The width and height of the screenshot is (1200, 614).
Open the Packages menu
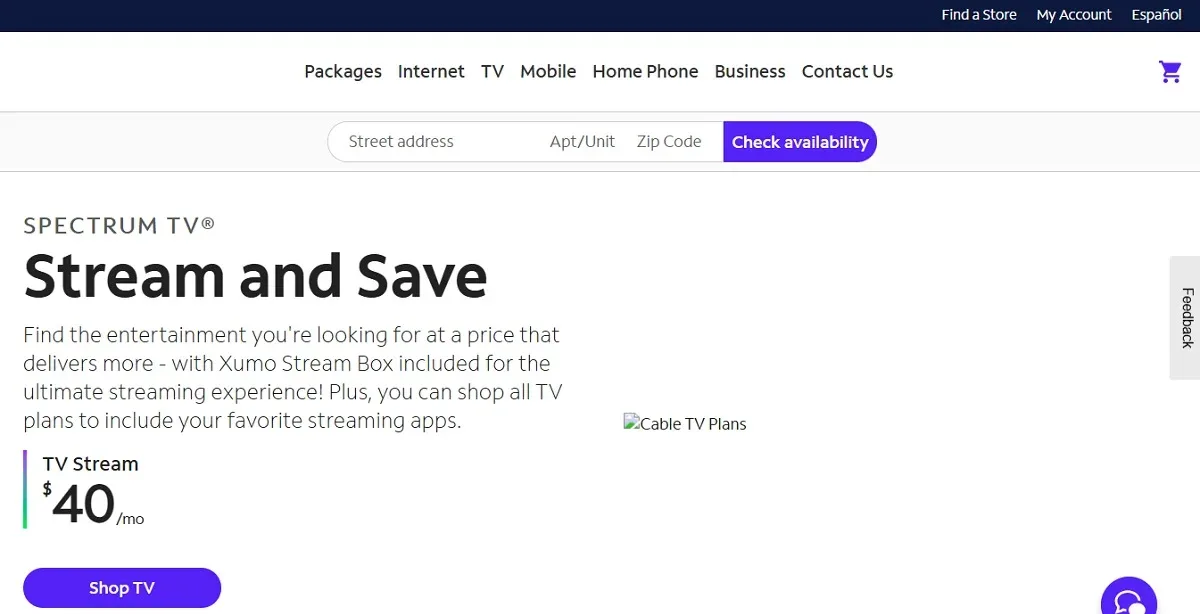click(x=343, y=71)
